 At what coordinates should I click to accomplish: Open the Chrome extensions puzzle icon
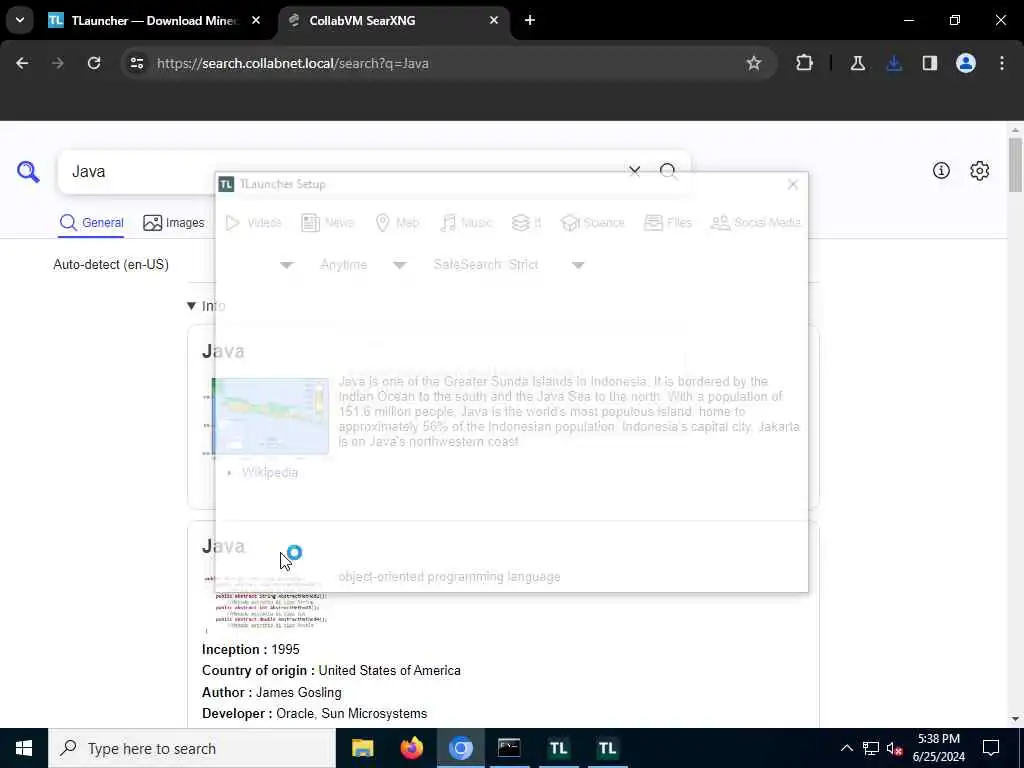coord(805,63)
